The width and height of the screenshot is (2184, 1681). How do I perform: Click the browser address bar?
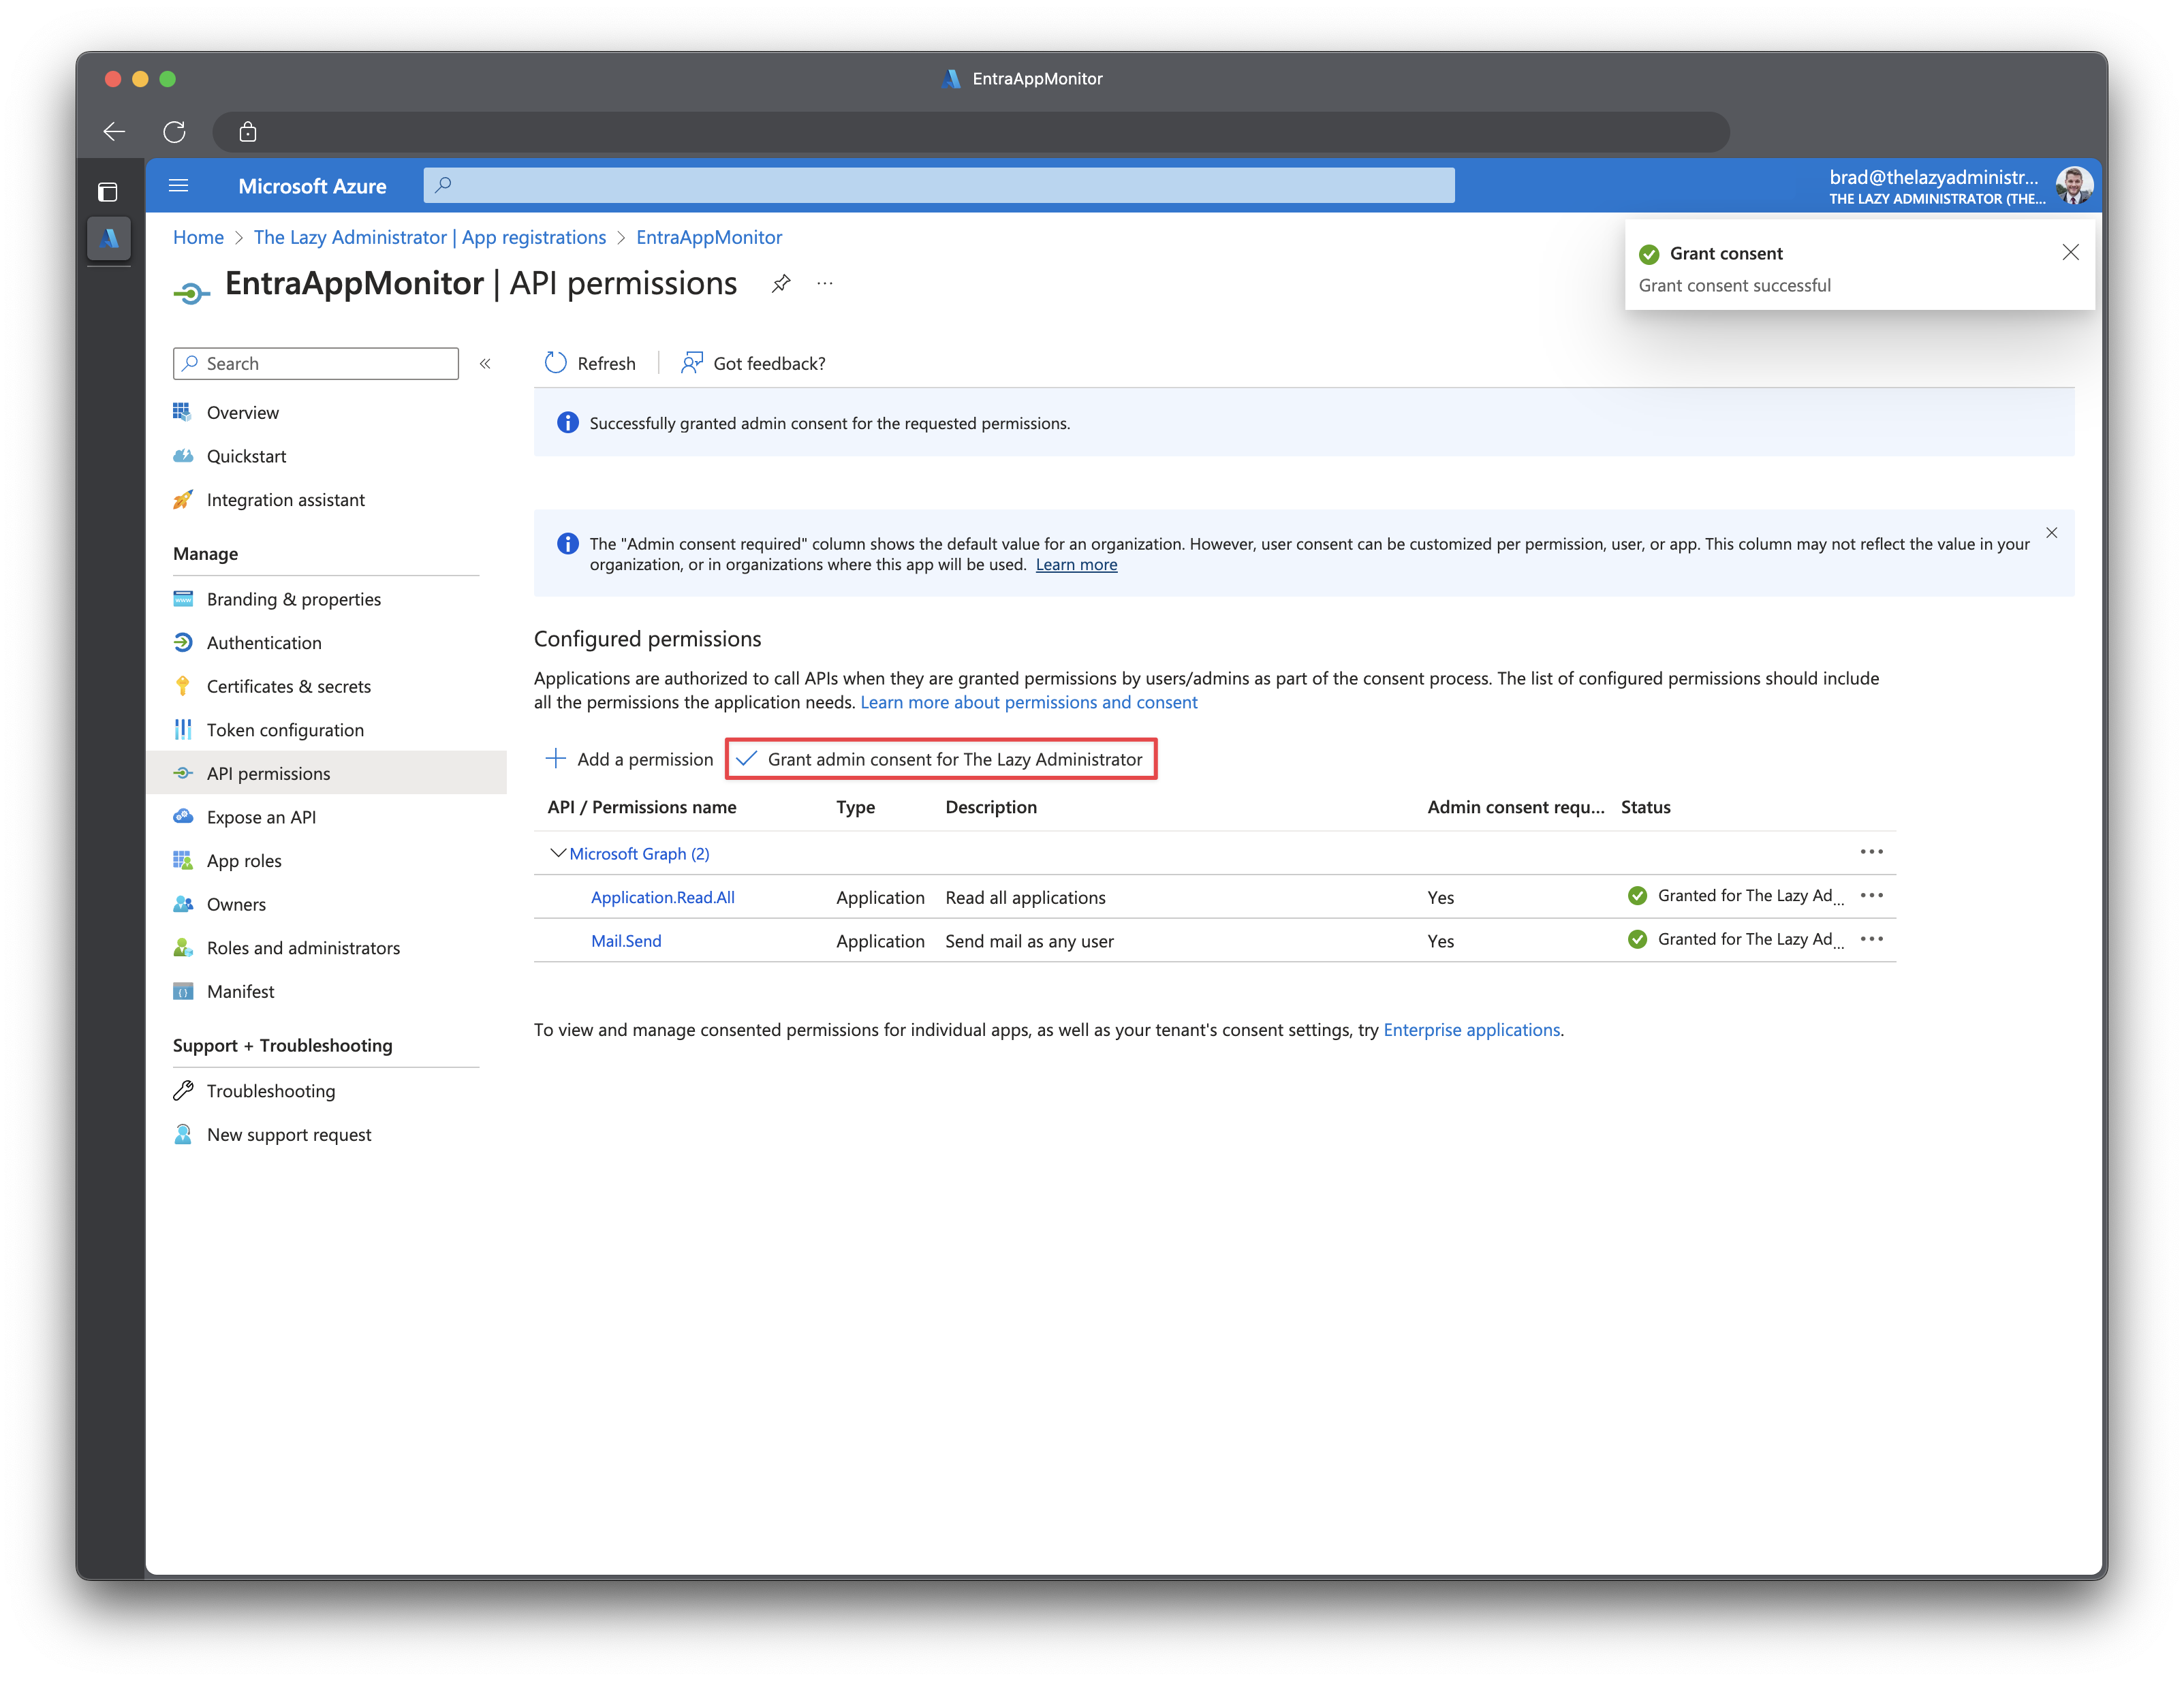click(x=971, y=131)
